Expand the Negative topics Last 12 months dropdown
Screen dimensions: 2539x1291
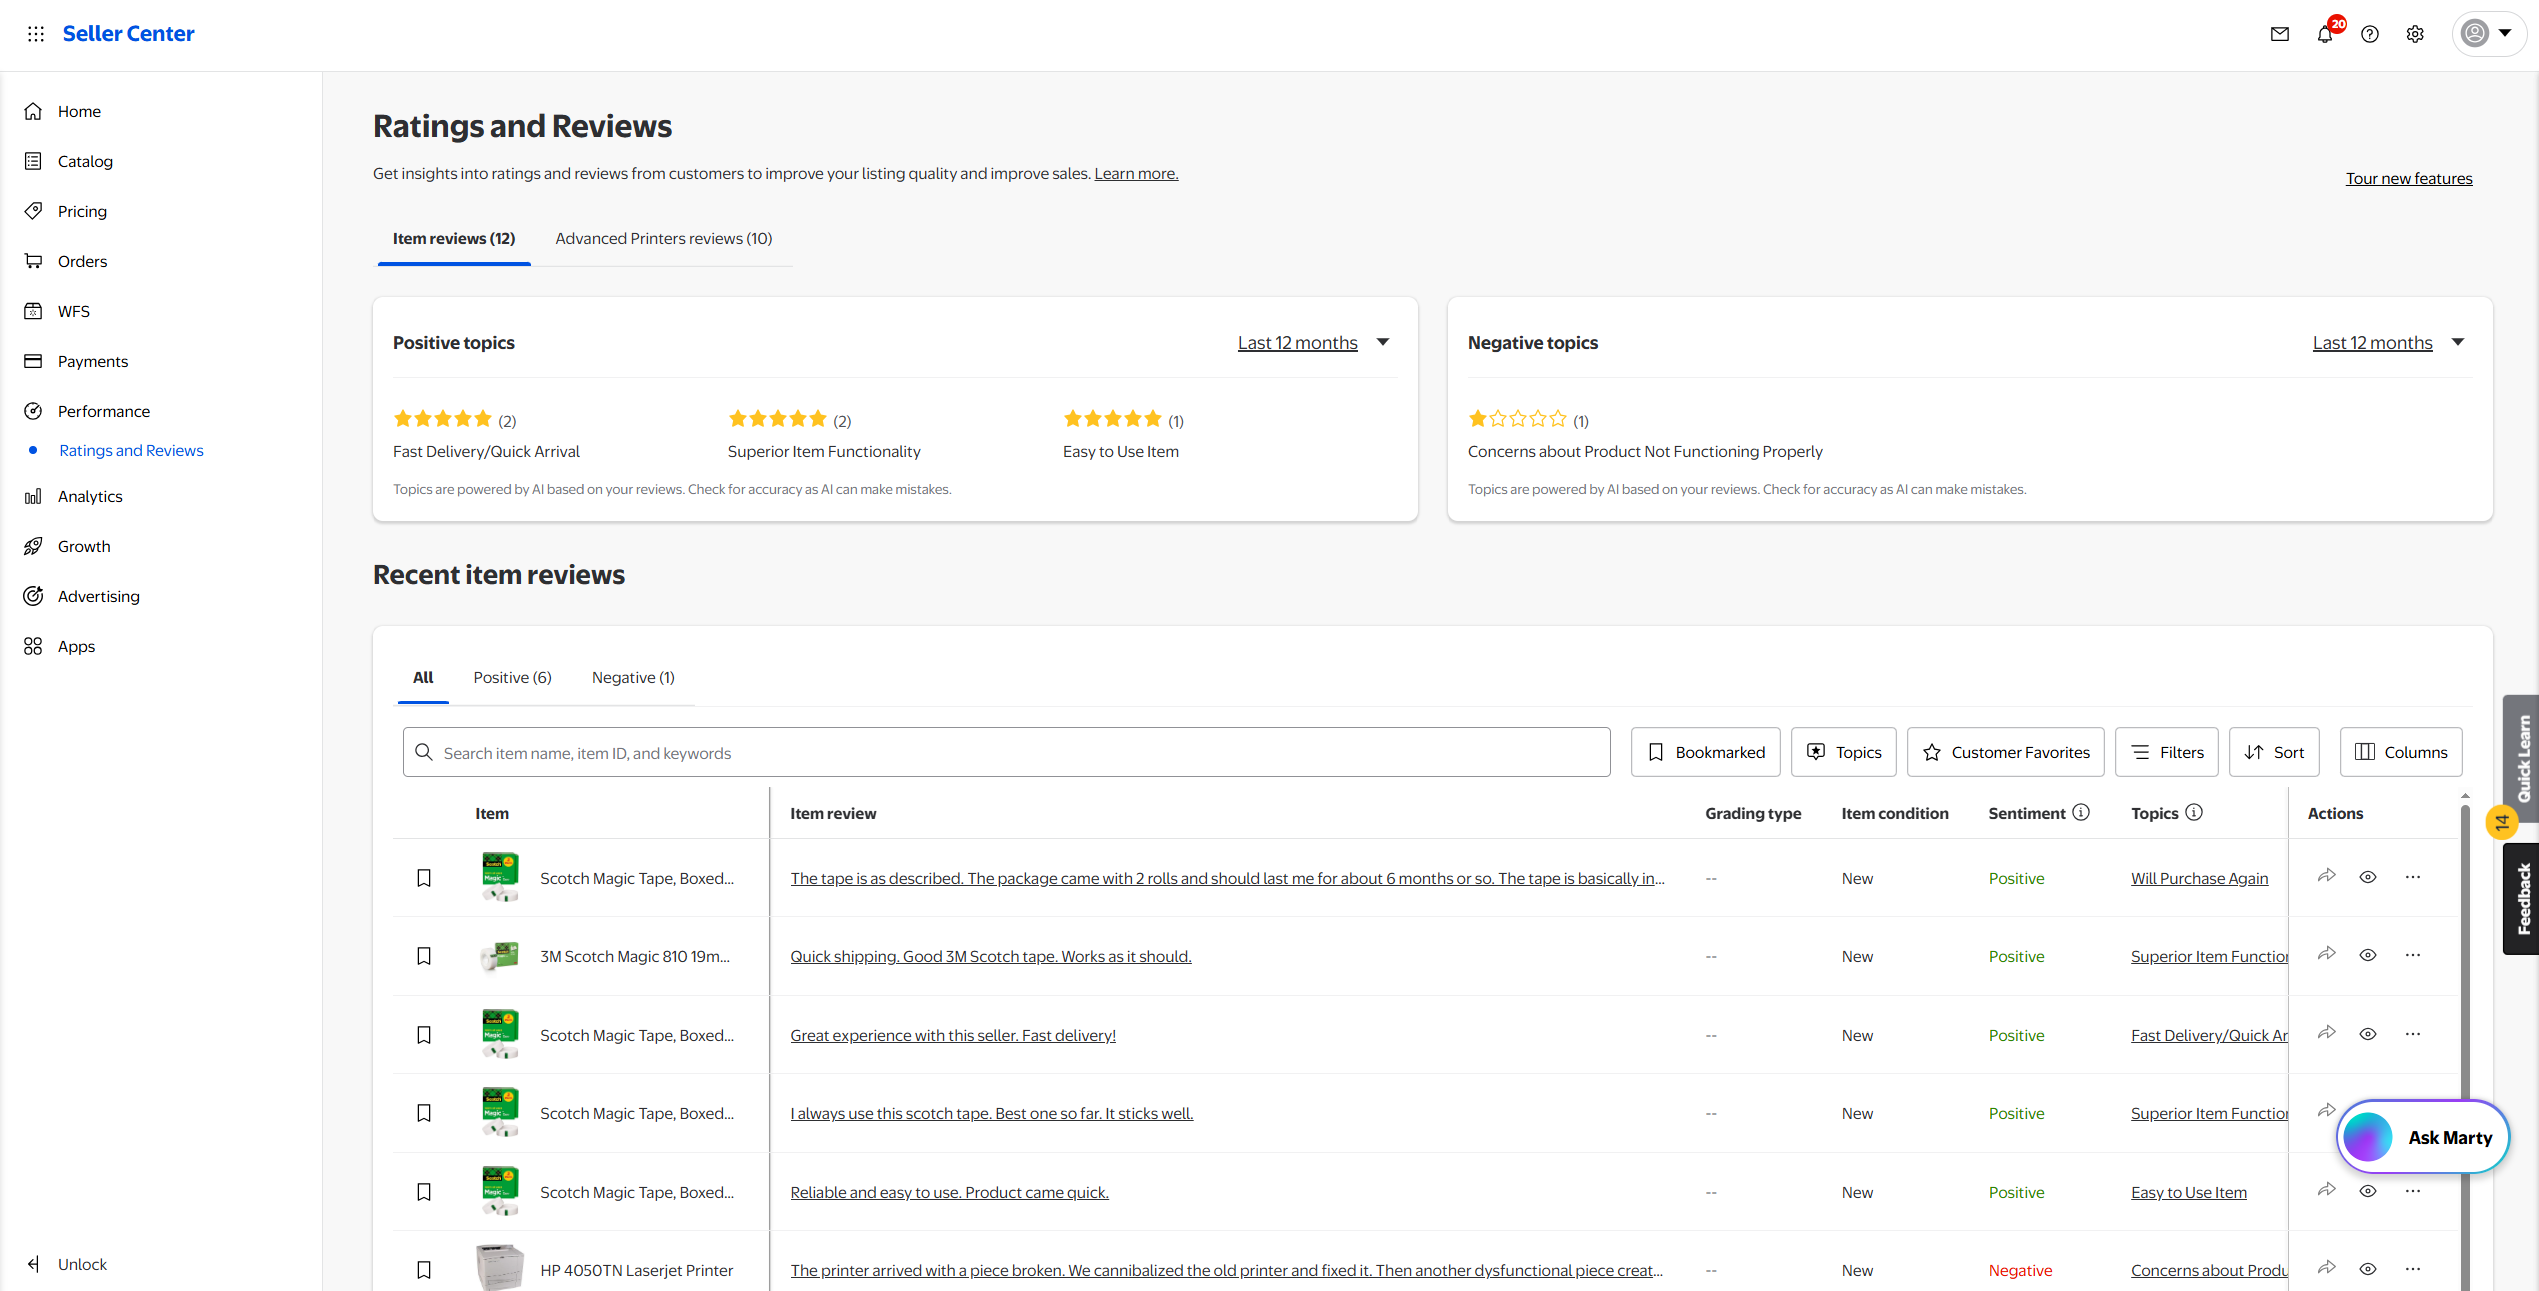pyautogui.click(x=2388, y=343)
